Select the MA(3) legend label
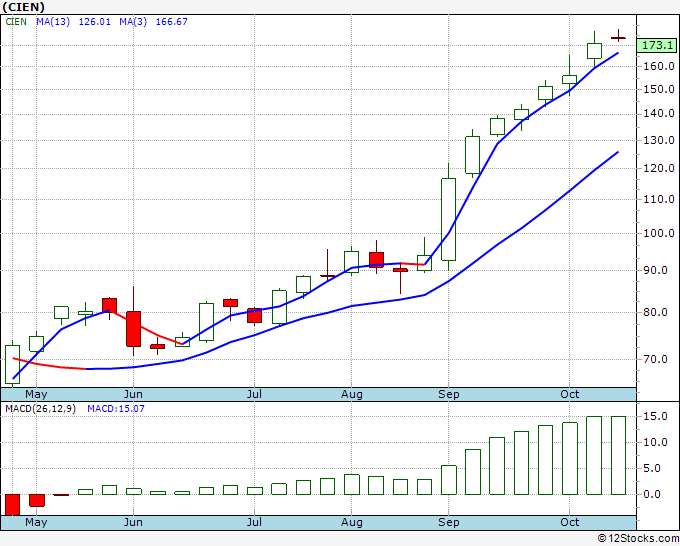The height and width of the screenshot is (546, 680). tap(133, 22)
